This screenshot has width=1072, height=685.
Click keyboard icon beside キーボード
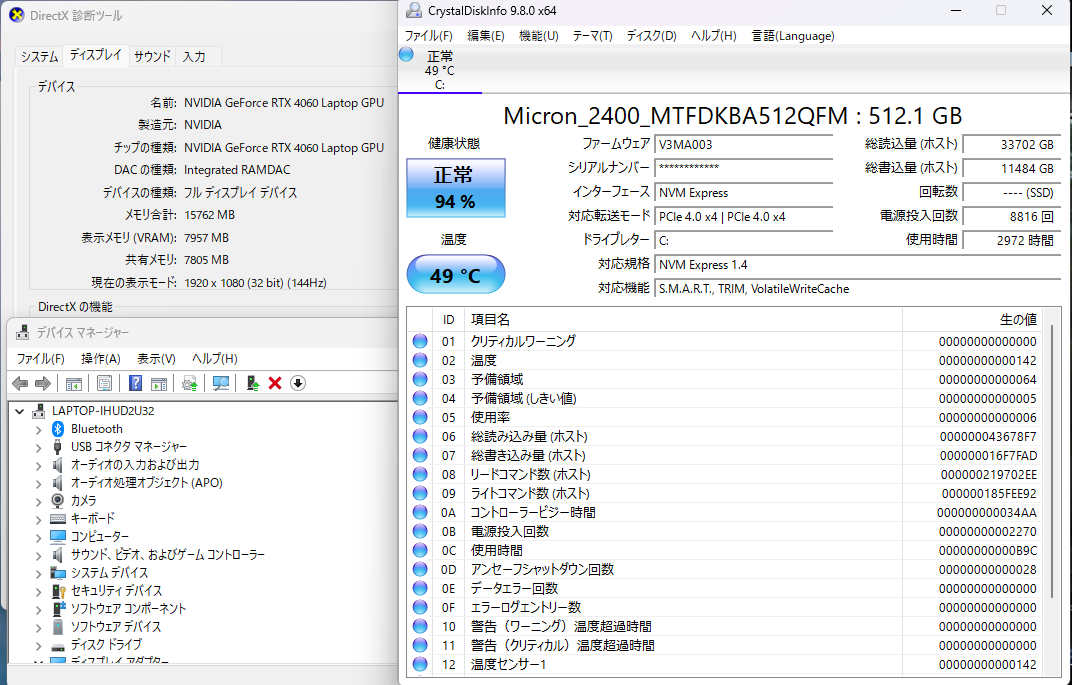point(58,518)
